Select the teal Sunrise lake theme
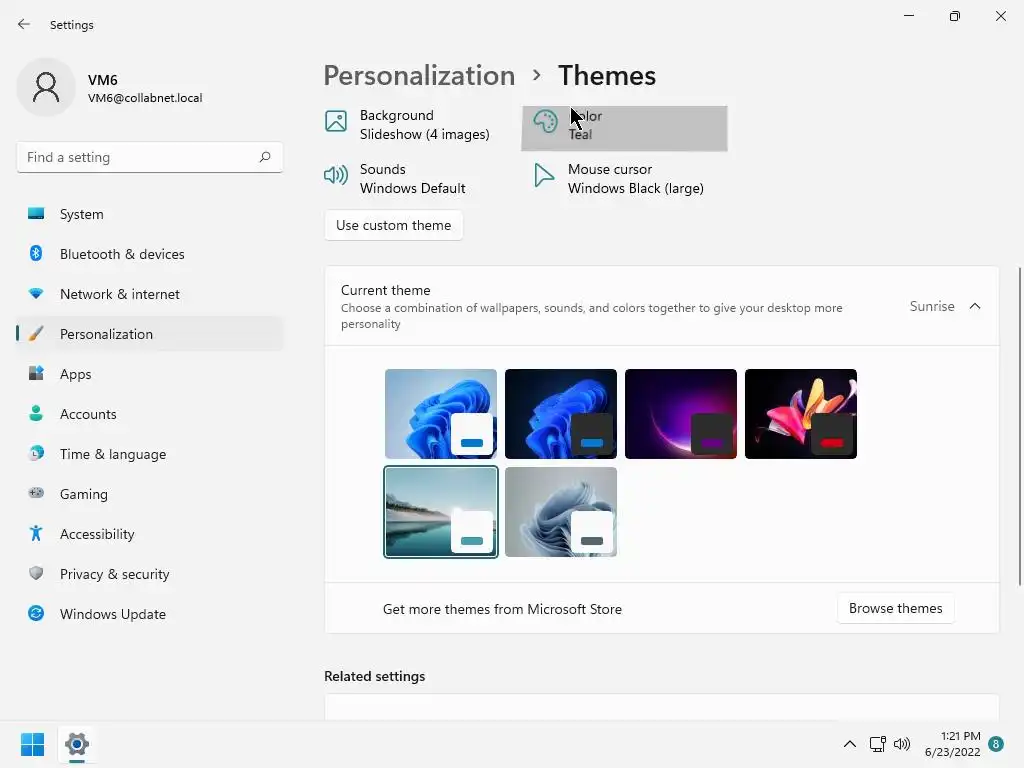Viewport: 1024px width, 768px height. (x=441, y=512)
